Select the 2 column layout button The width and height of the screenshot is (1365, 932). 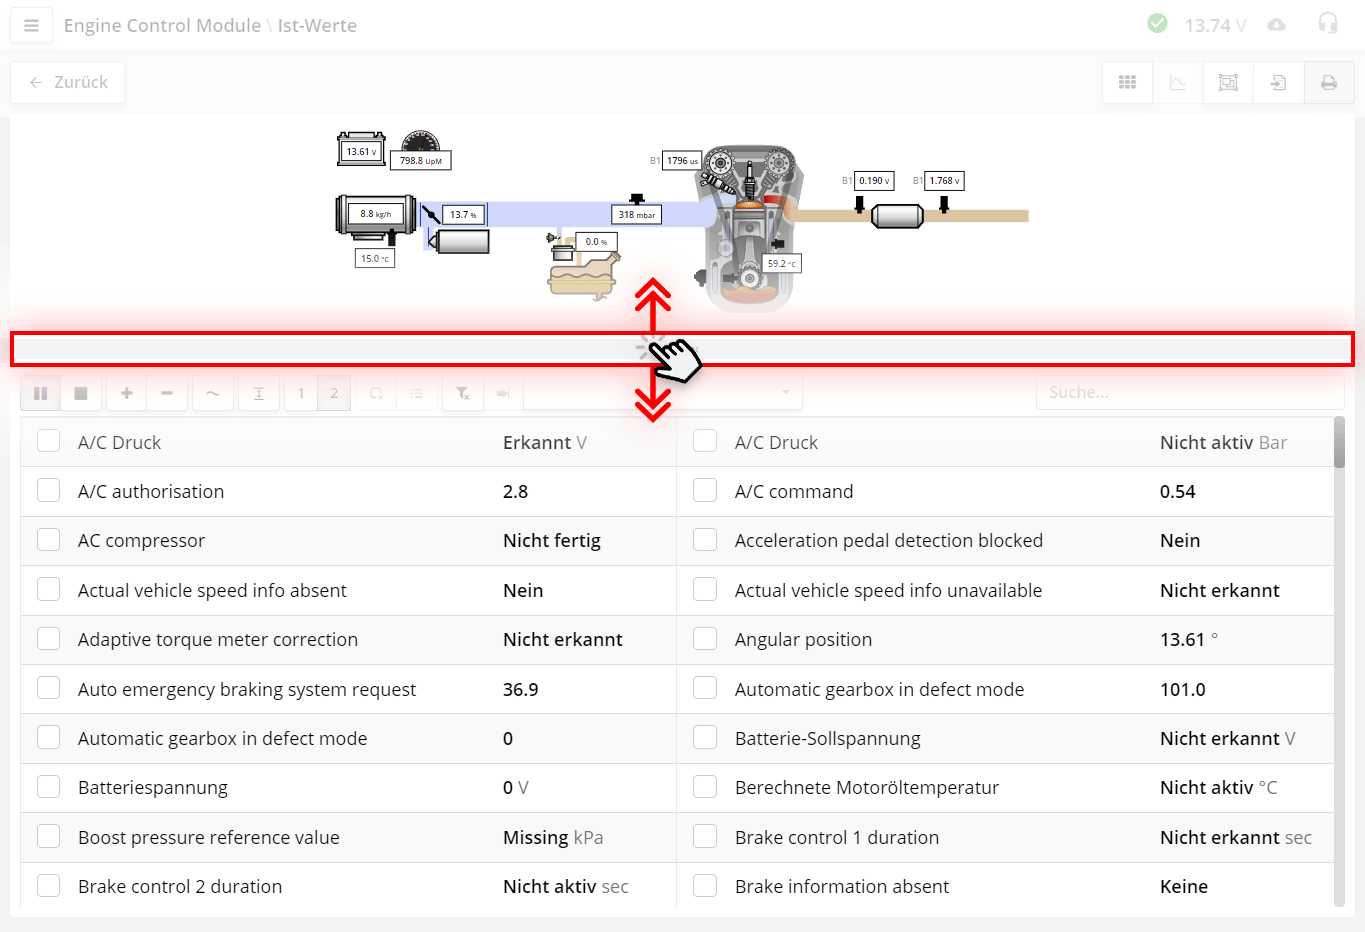[x=334, y=393]
